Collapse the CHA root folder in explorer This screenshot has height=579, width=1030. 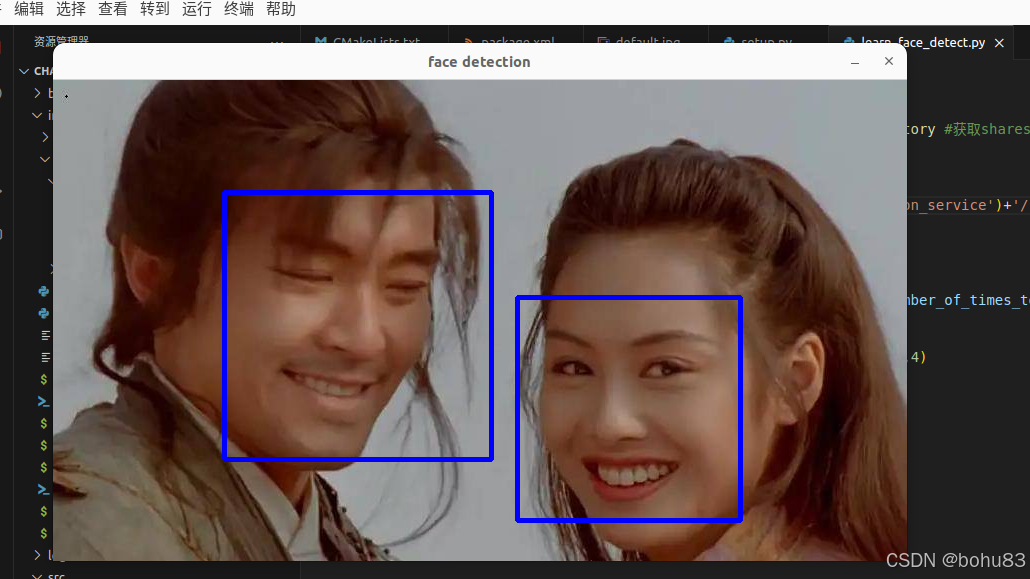tap(24, 71)
